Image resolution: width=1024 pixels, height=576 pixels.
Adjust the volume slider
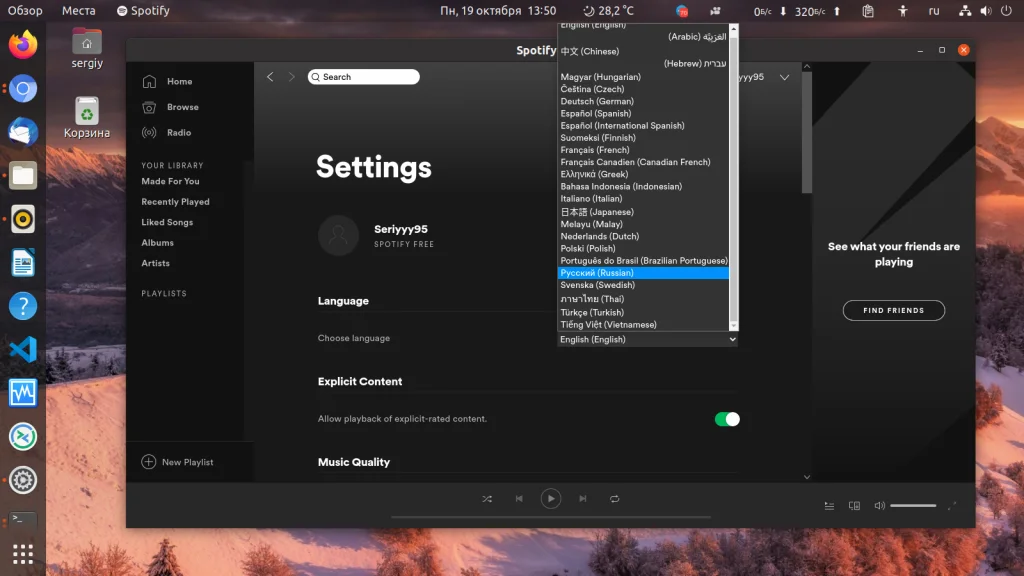coord(912,506)
